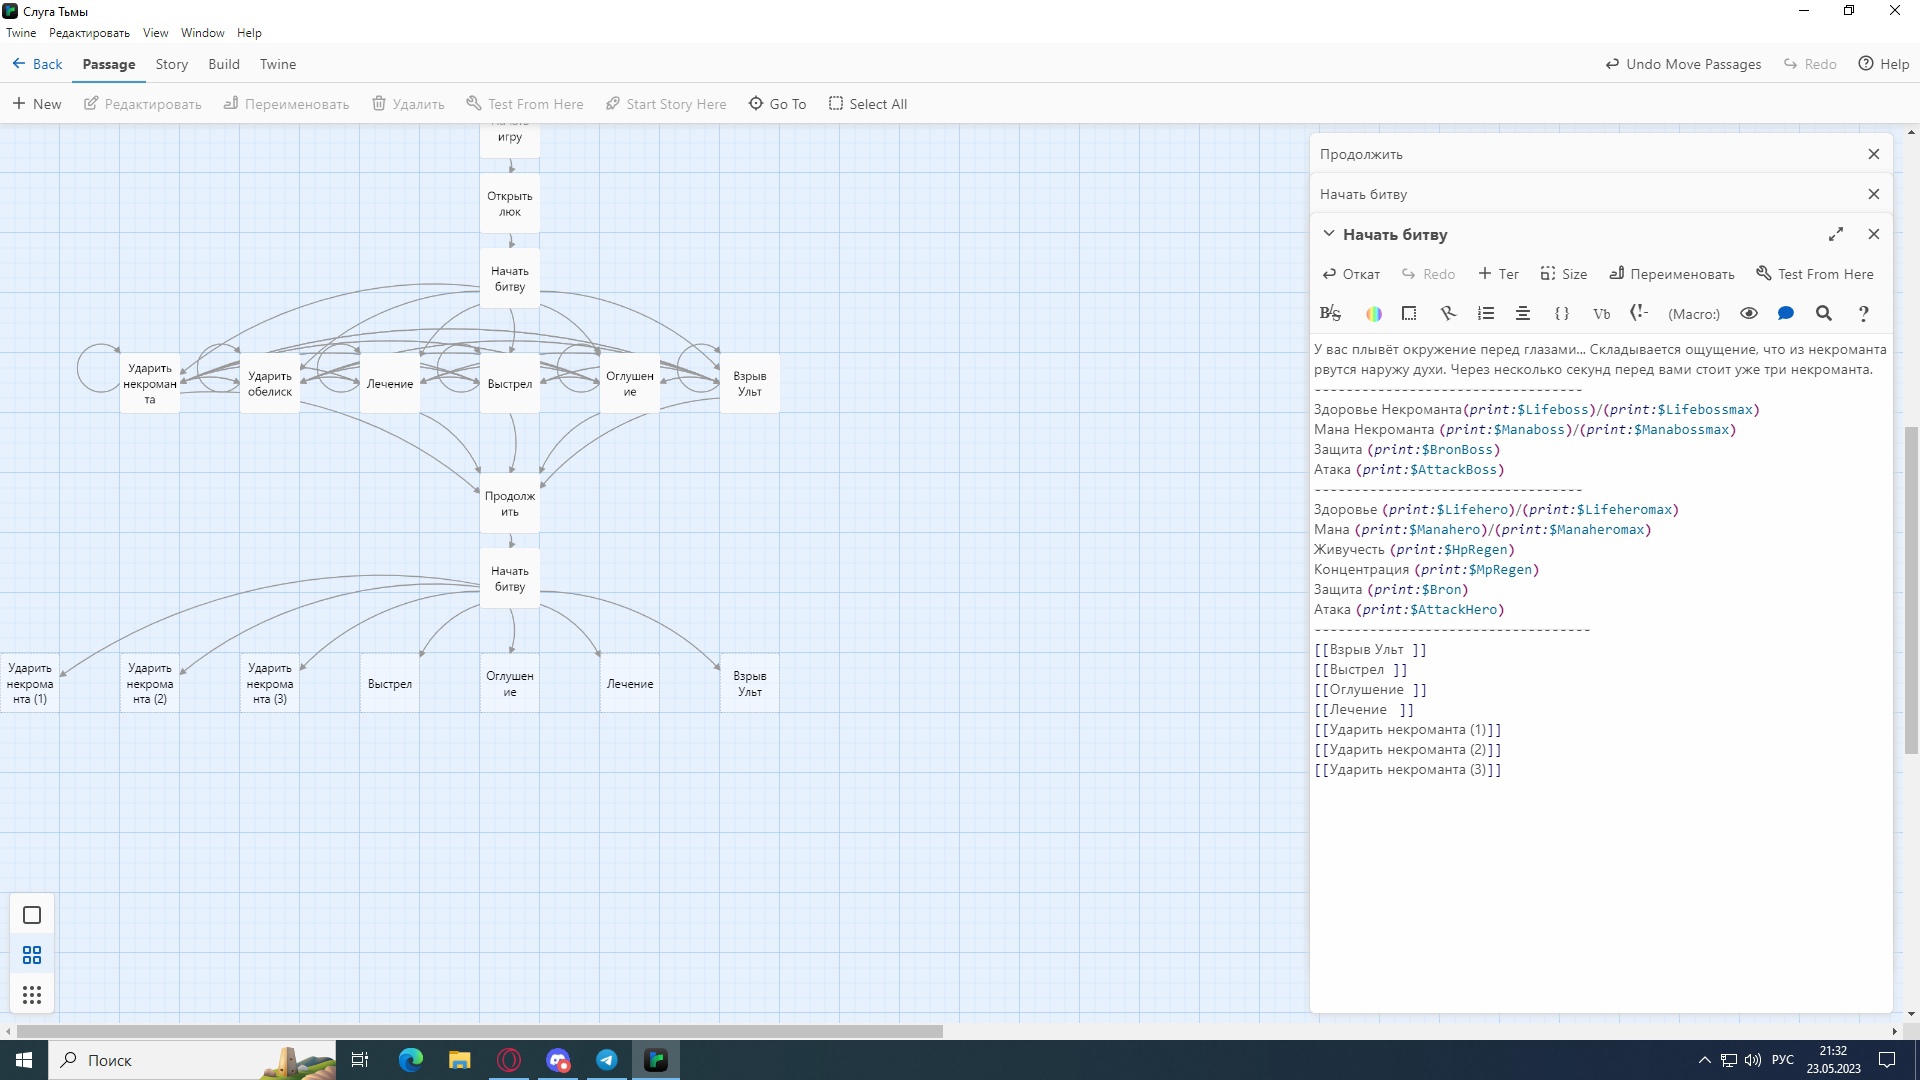Click the fullscreen expand arrows icon
This screenshot has height=1080, width=1920.
[1836, 234]
